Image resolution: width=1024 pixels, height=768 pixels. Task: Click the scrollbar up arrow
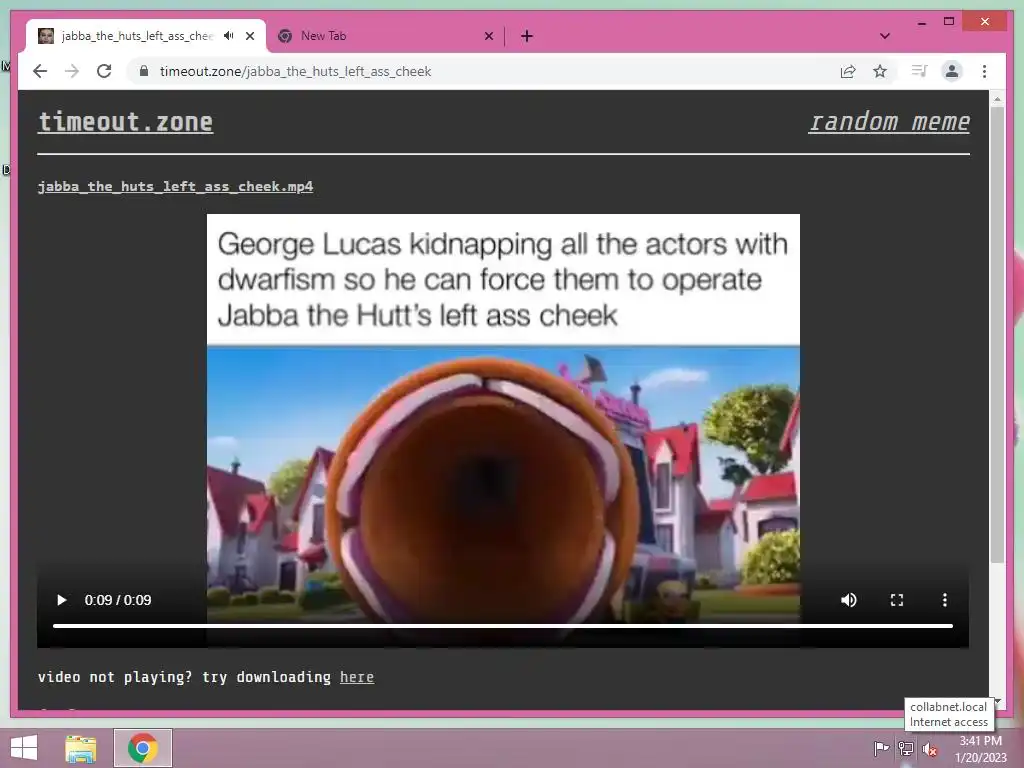997,99
